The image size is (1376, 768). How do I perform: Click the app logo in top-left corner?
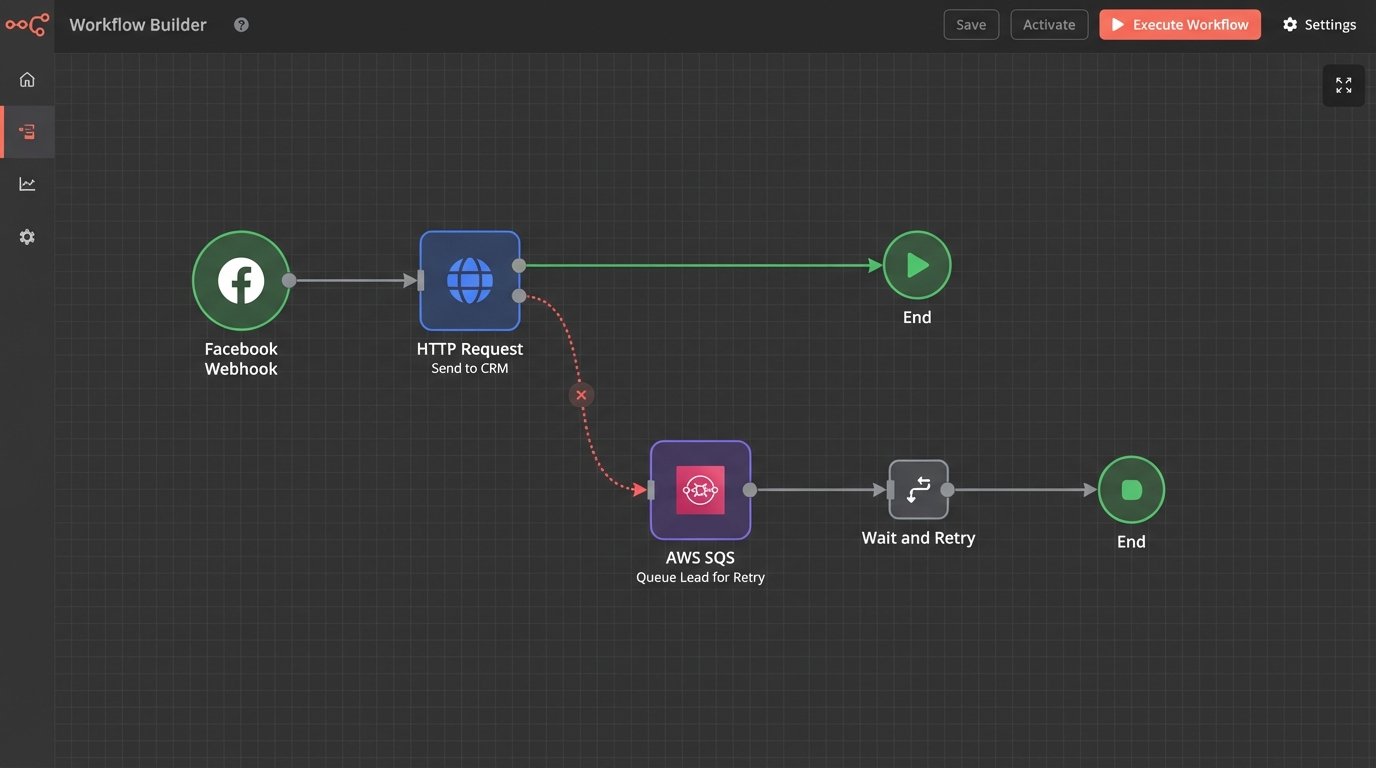pos(27,25)
